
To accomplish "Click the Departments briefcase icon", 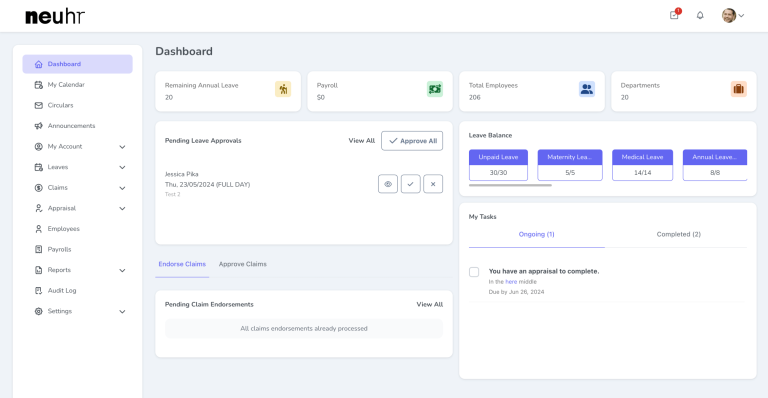I will [x=739, y=89].
